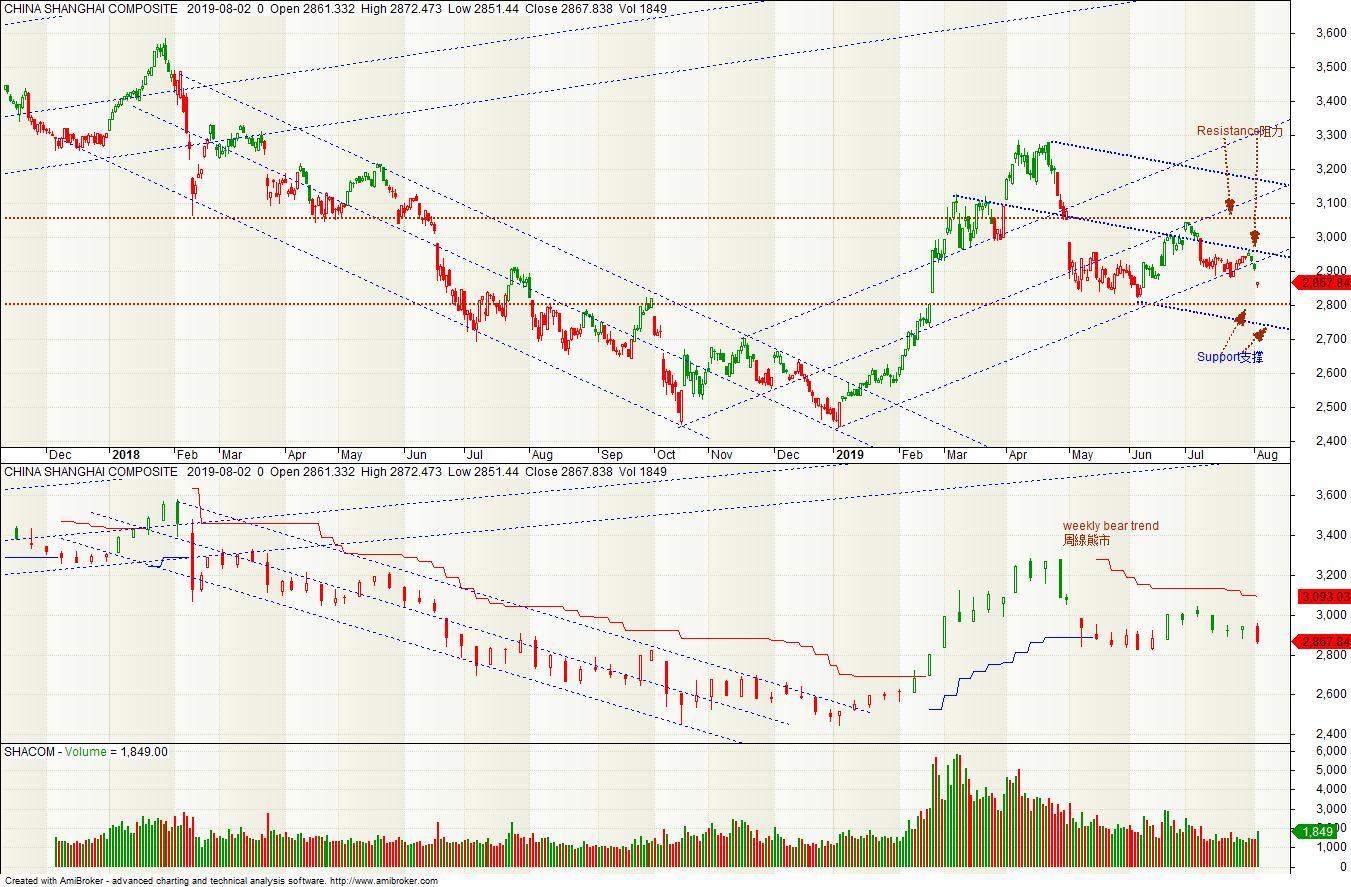Click the '周線熊市' annotation text
The height and width of the screenshot is (887, 1351).
1085,541
